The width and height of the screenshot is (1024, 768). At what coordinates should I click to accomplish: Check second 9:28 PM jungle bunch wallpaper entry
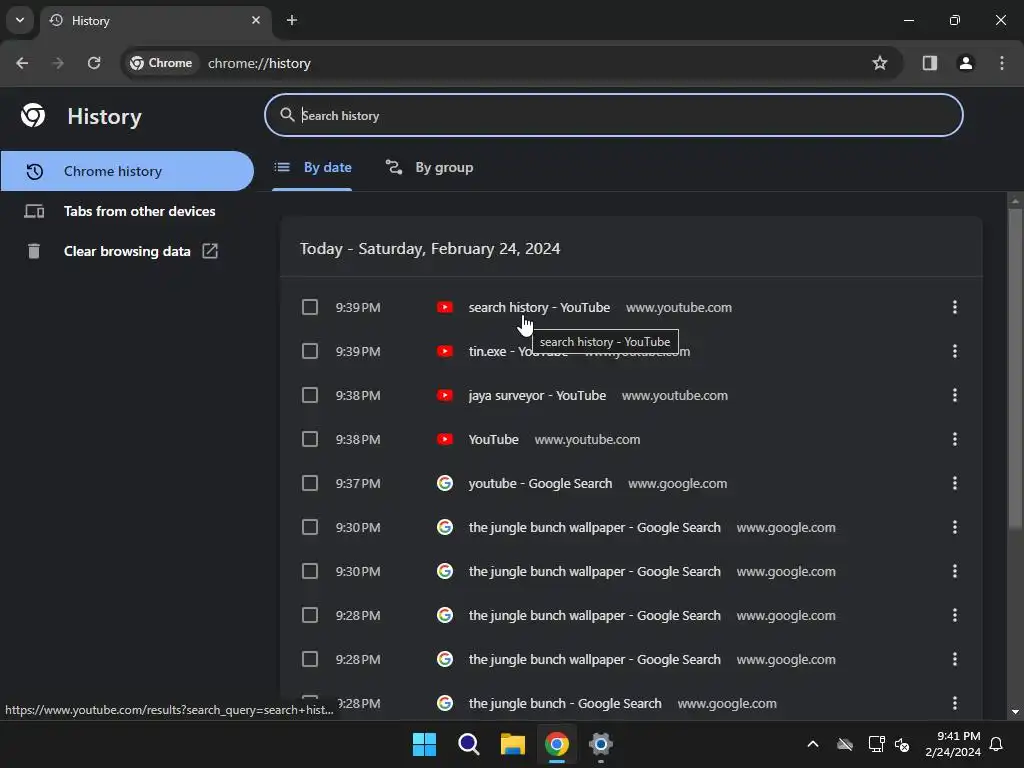[x=310, y=659]
